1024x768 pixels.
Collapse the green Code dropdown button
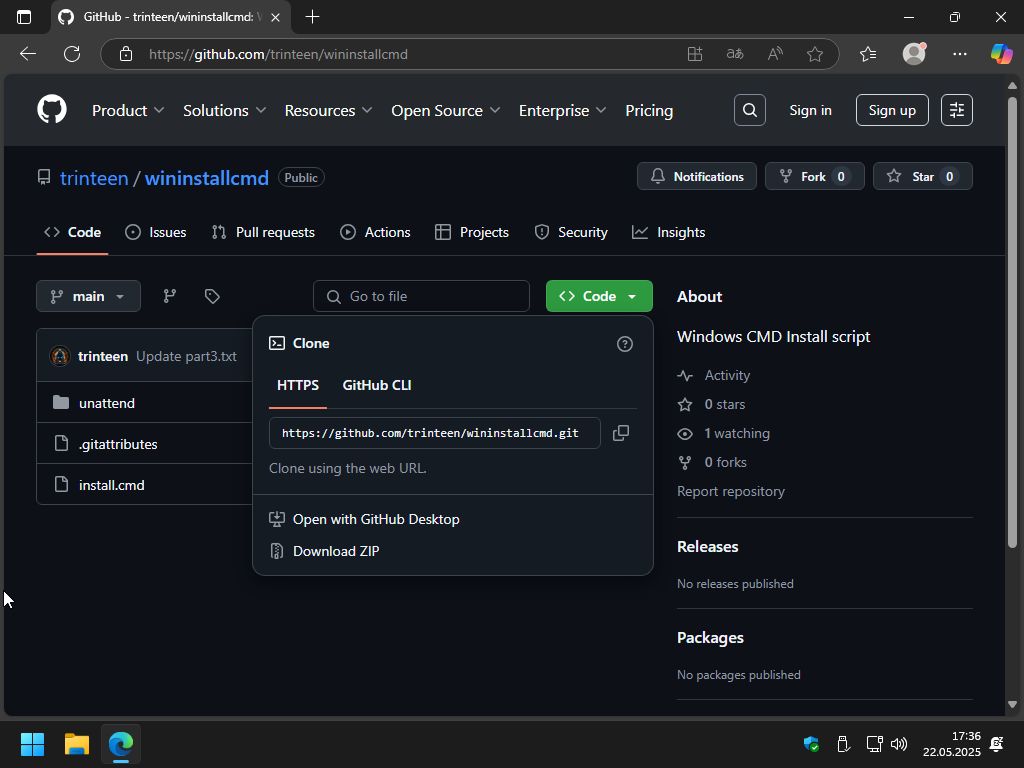(599, 296)
